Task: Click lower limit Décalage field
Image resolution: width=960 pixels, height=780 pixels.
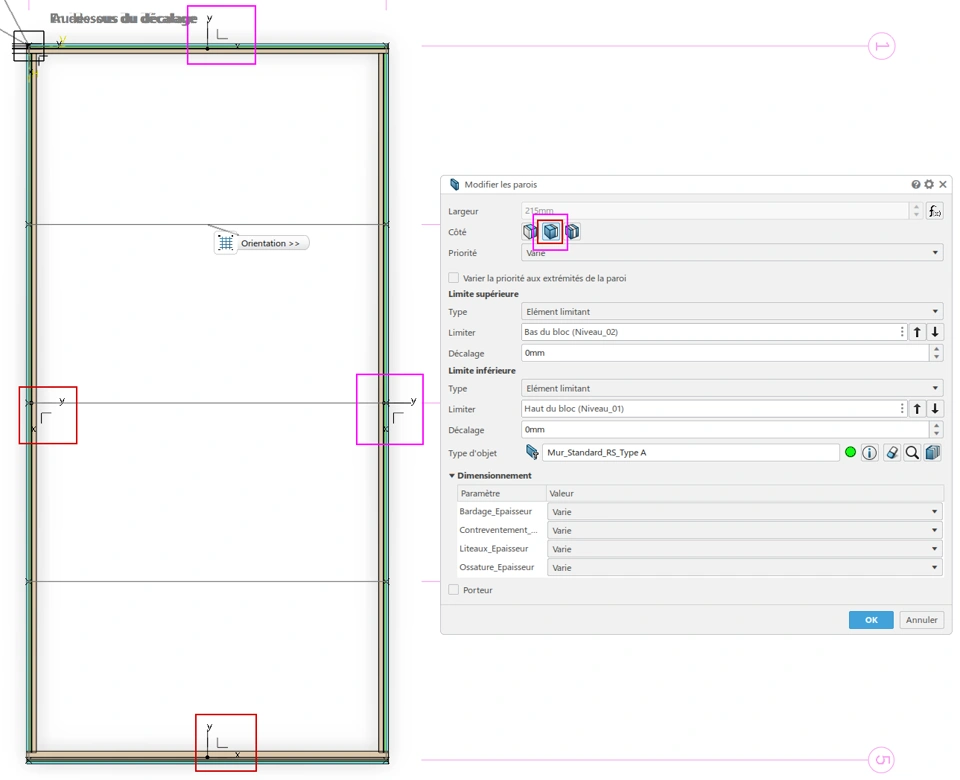Action: point(726,429)
